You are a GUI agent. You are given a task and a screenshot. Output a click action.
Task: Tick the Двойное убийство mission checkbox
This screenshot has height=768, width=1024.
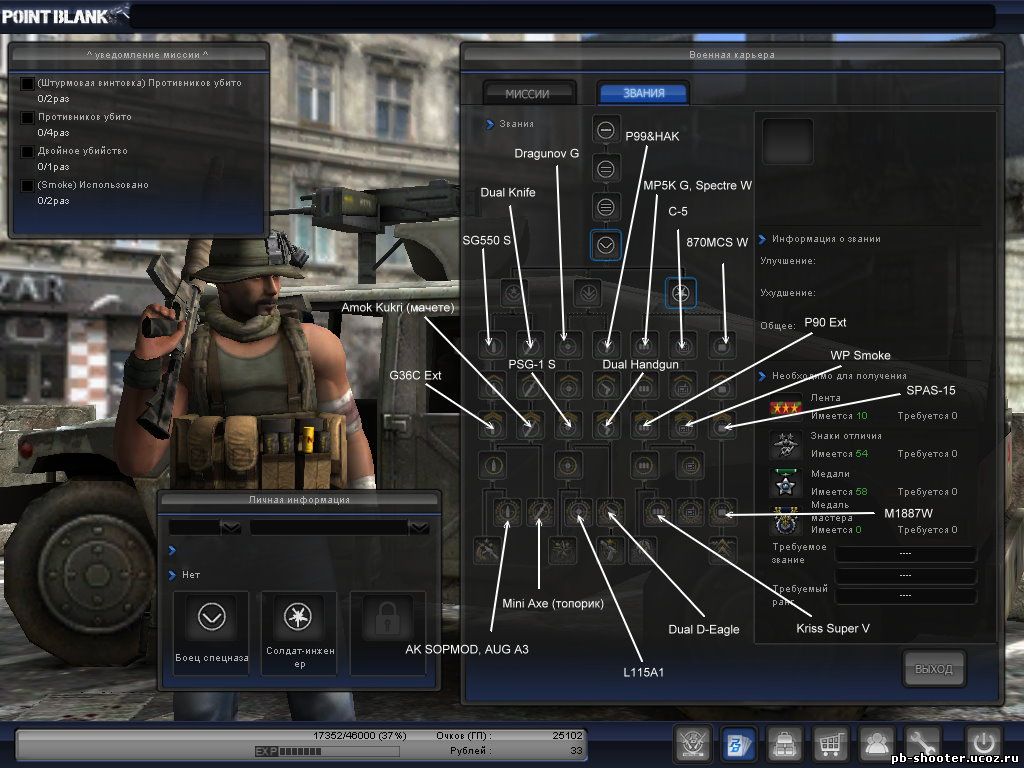(27, 152)
